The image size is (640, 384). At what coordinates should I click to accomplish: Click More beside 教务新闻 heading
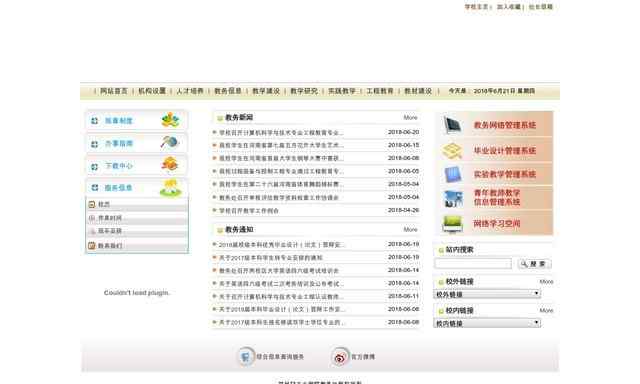[410, 118]
